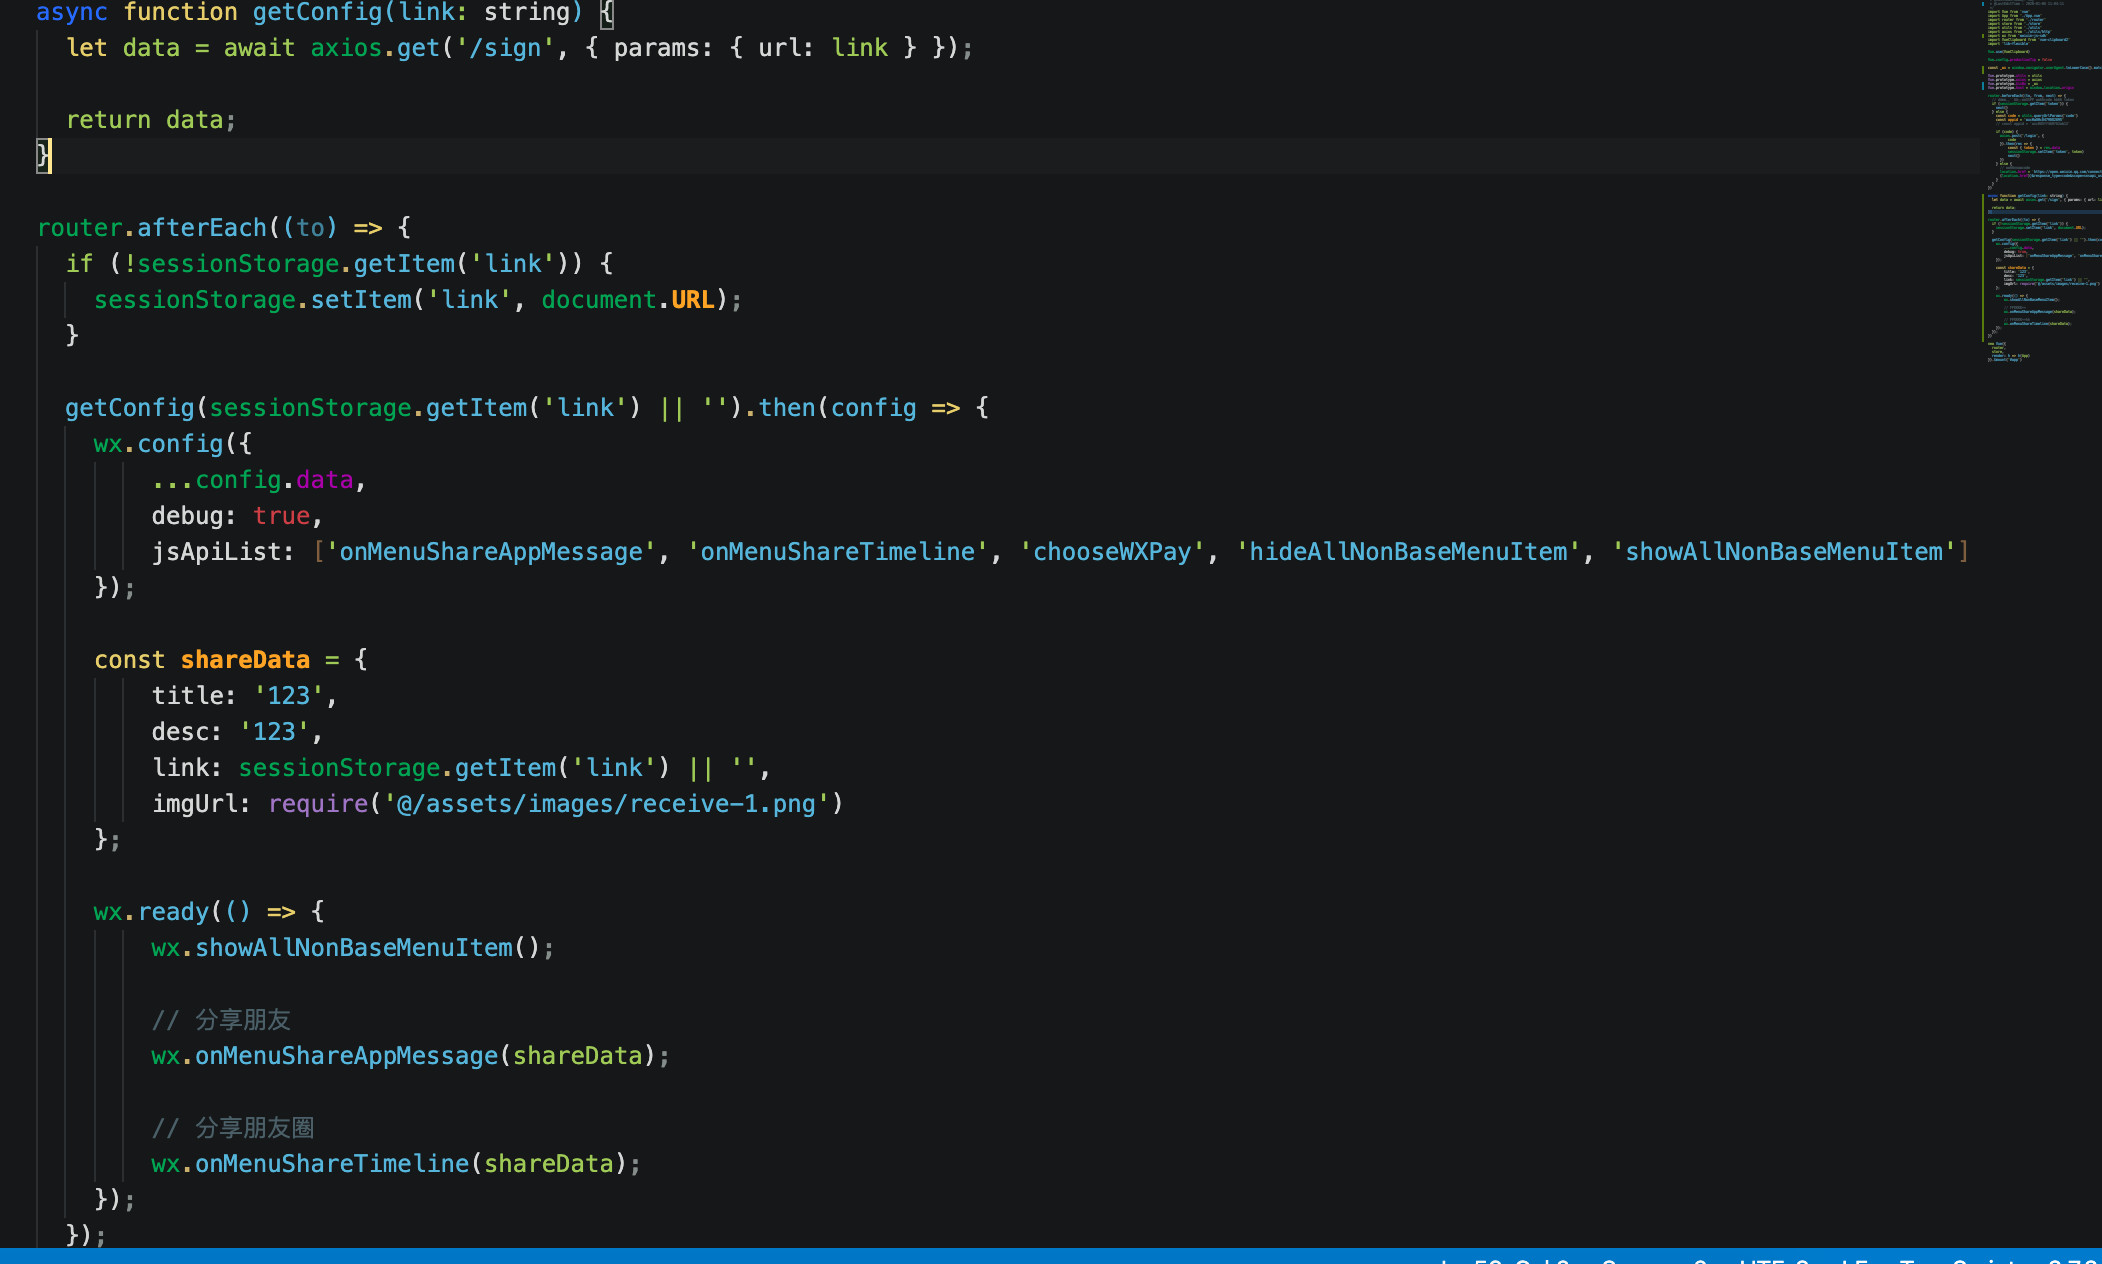Click 'showAllNonBaseMenuItem' in jsApiList array
Screen dimensions: 2102x1264
point(1783,551)
